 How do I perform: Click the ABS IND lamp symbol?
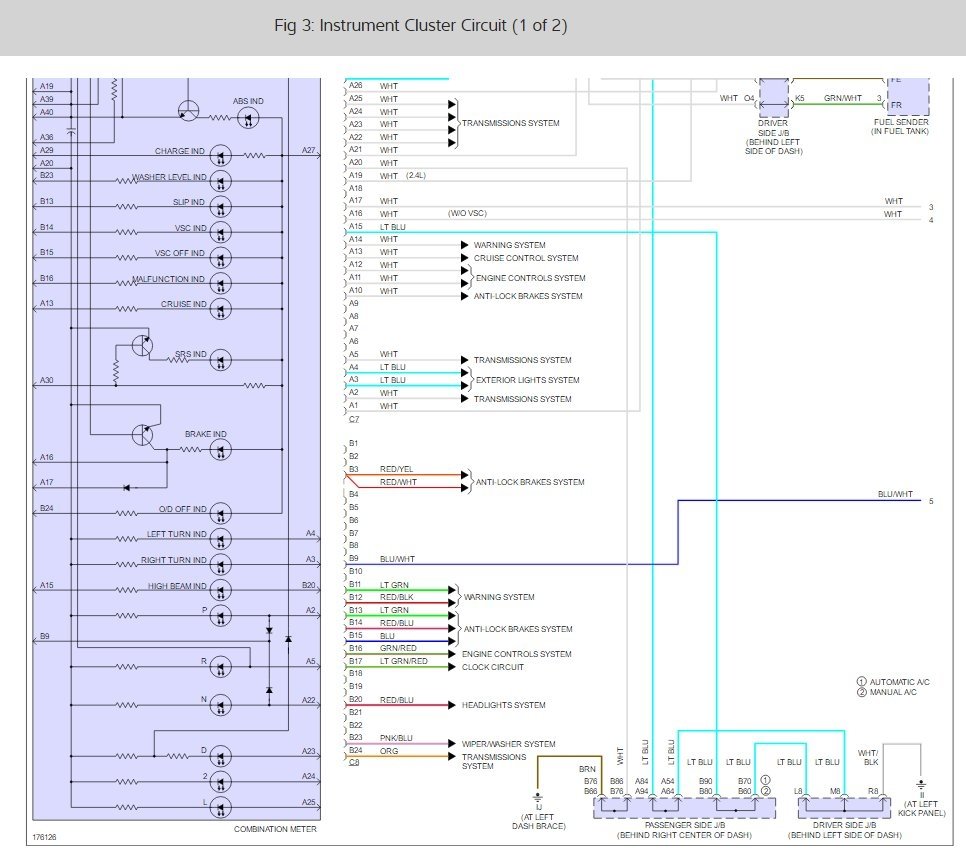(248, 118)
